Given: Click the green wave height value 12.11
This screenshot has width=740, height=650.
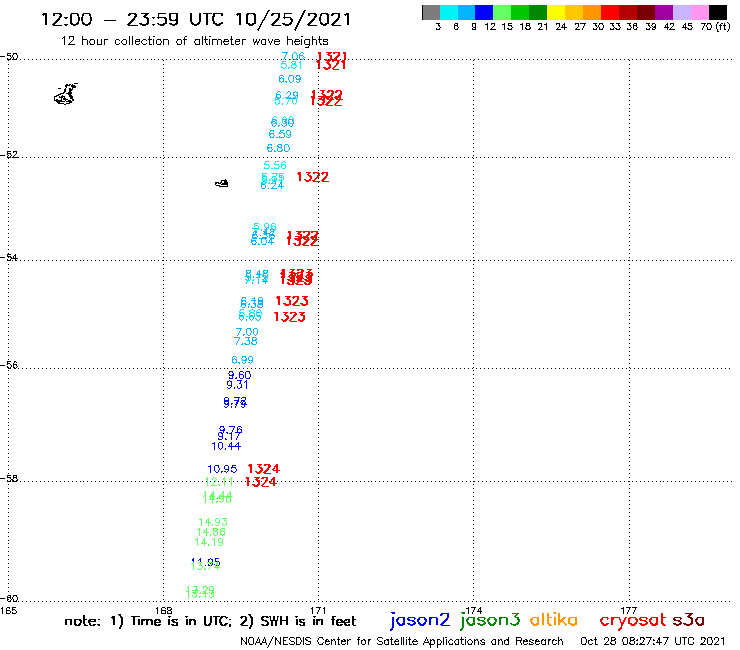Looking at the screenshot, I should (219, 482).
